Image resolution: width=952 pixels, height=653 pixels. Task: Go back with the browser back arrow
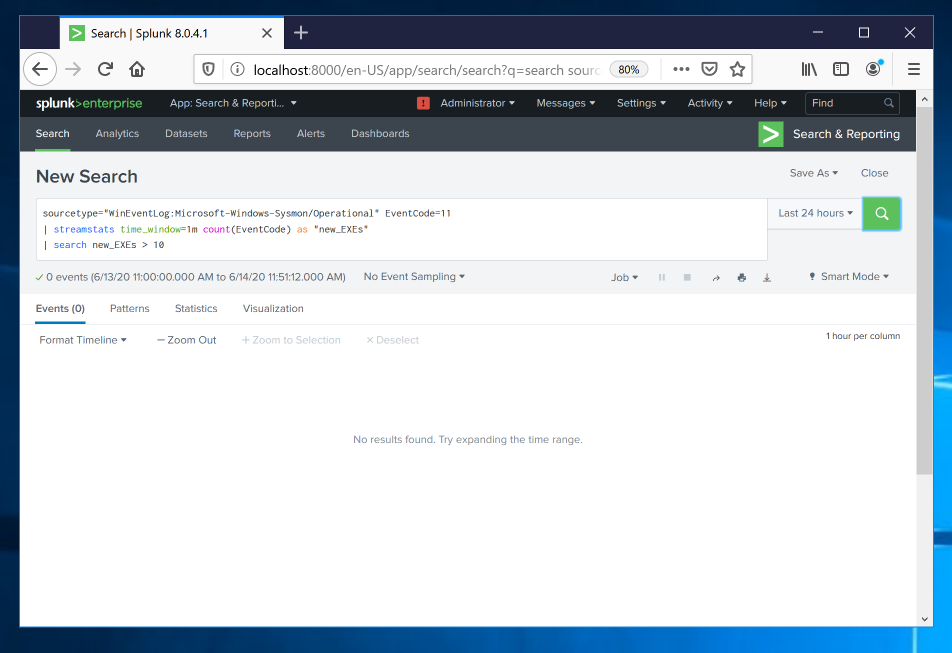40,69
